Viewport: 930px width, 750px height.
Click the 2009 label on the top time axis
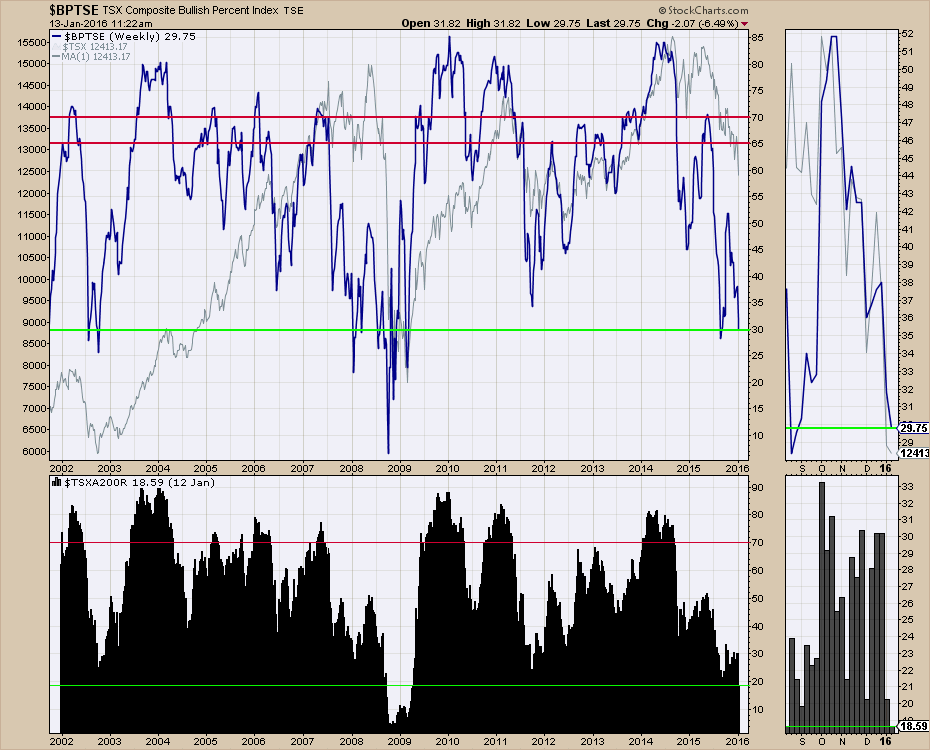(x=398, y=467)
